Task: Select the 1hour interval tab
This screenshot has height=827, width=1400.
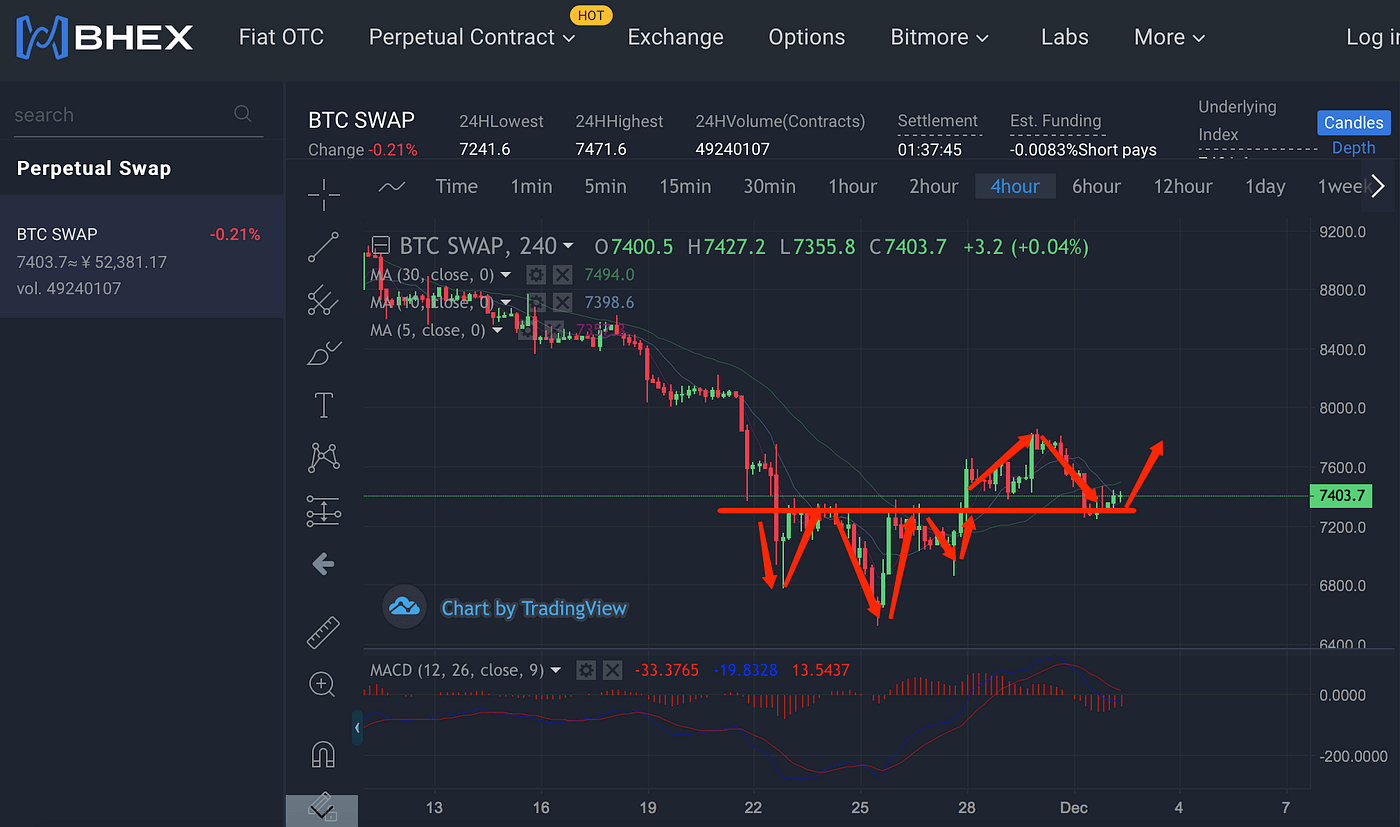Action: (852, 186)
